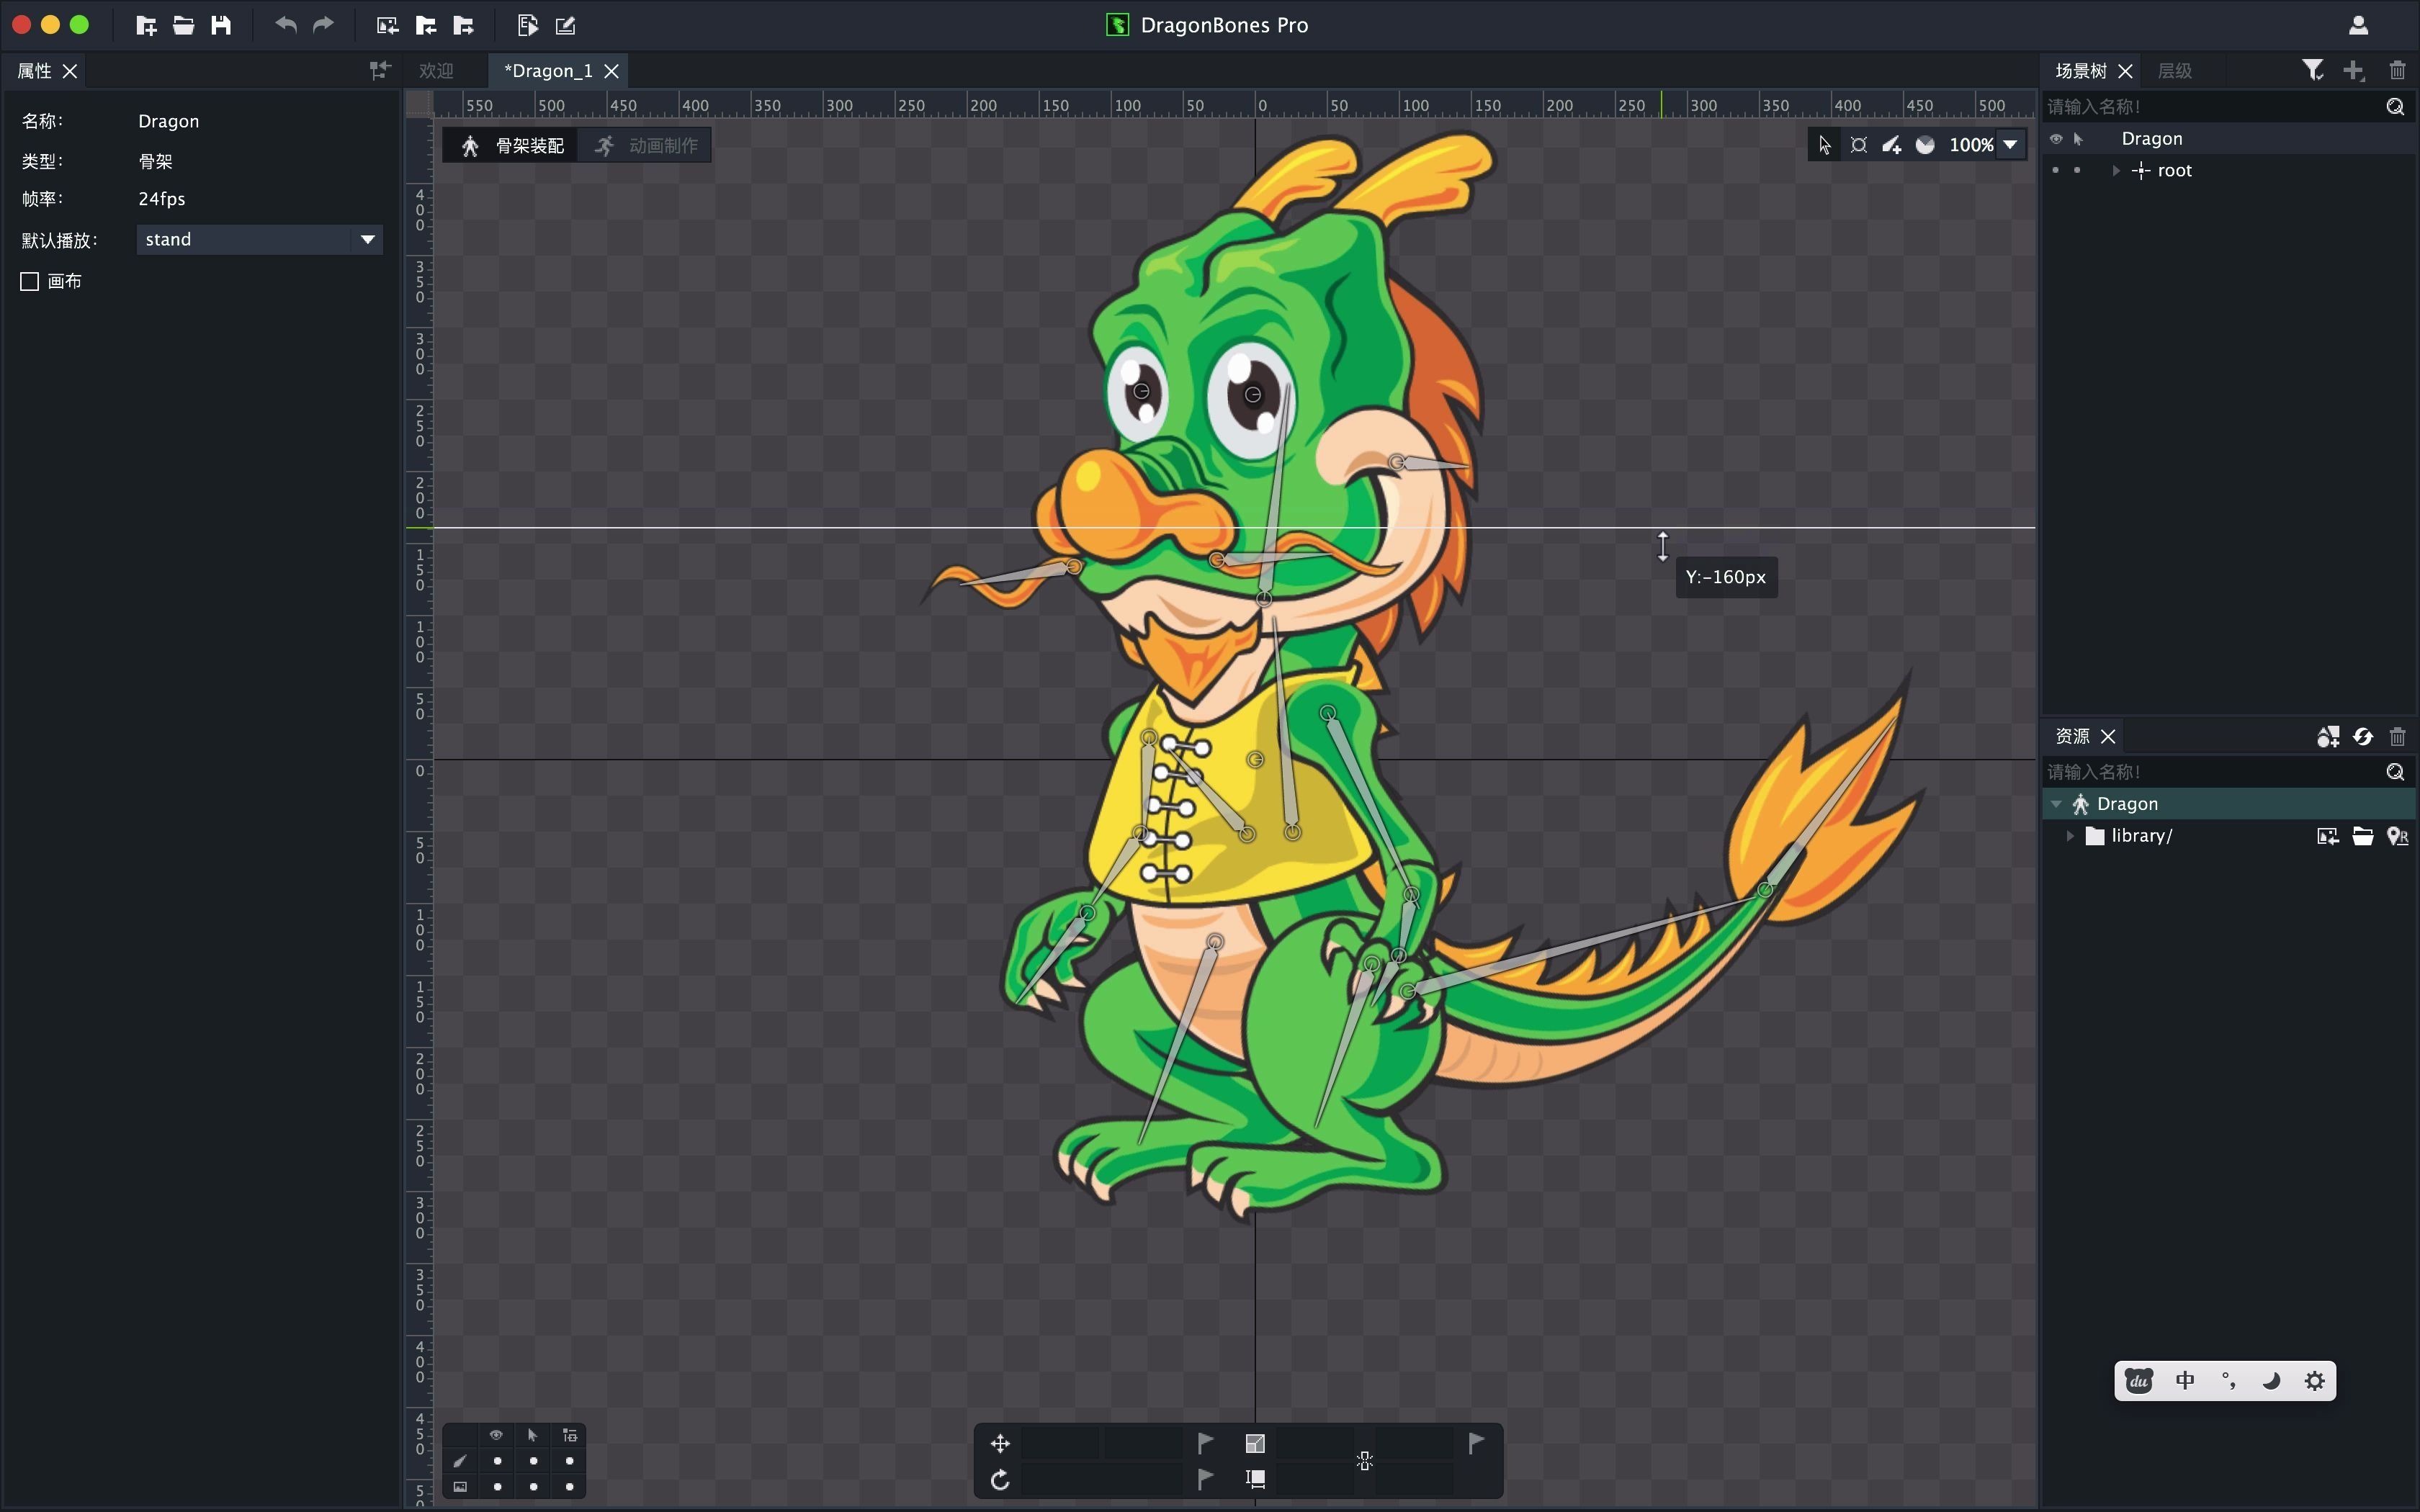Image resolution: width=2420 pixels, height=1512 pixels.
Task: Open the 100% zoom level dropdown
Action: pos(2010,145)
